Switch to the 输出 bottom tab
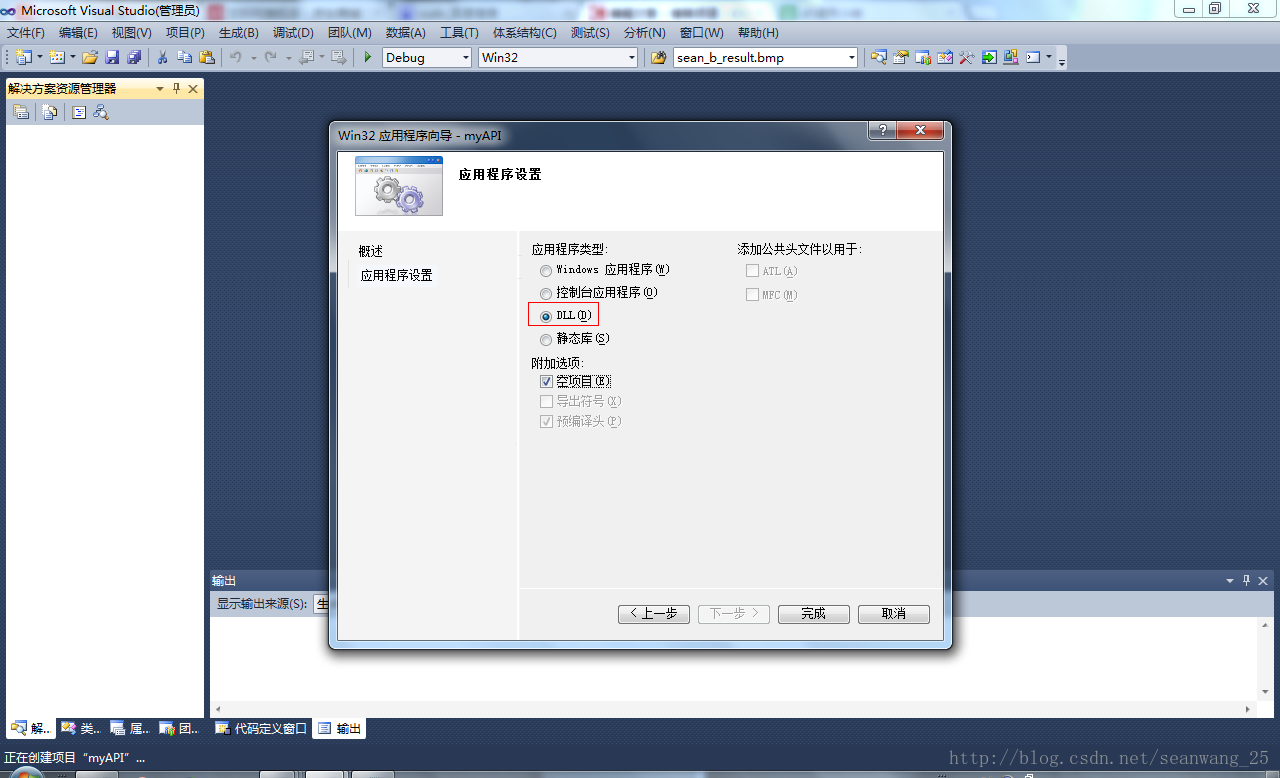The width and height of the screenshot is (1280, 778). coord(340,729)
